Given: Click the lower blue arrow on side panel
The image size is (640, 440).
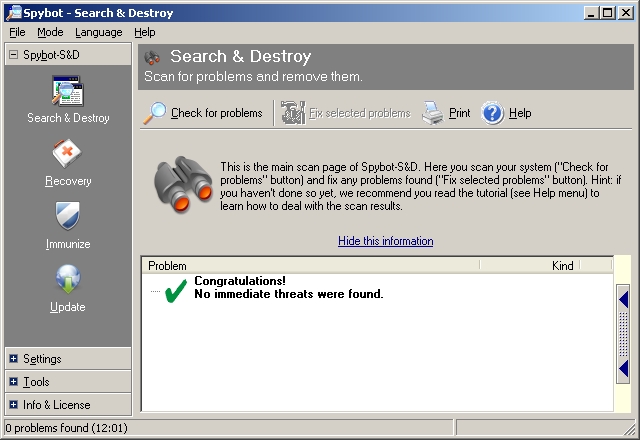Looking at the screenshot, I should click(623, 369).
